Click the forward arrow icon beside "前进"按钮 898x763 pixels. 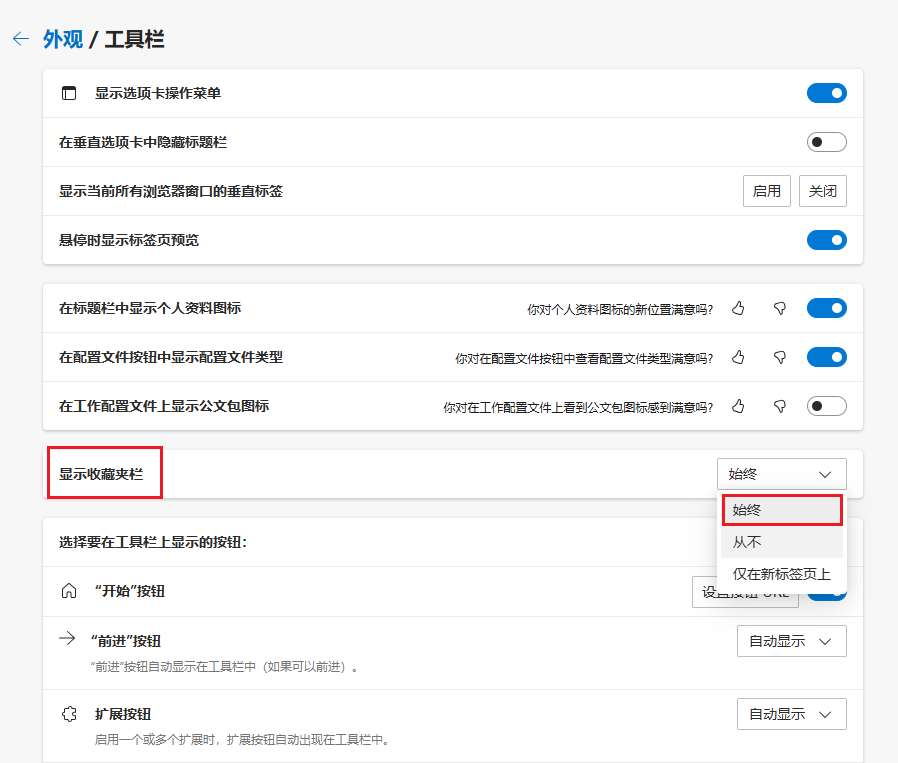click(x=68, y=640)
